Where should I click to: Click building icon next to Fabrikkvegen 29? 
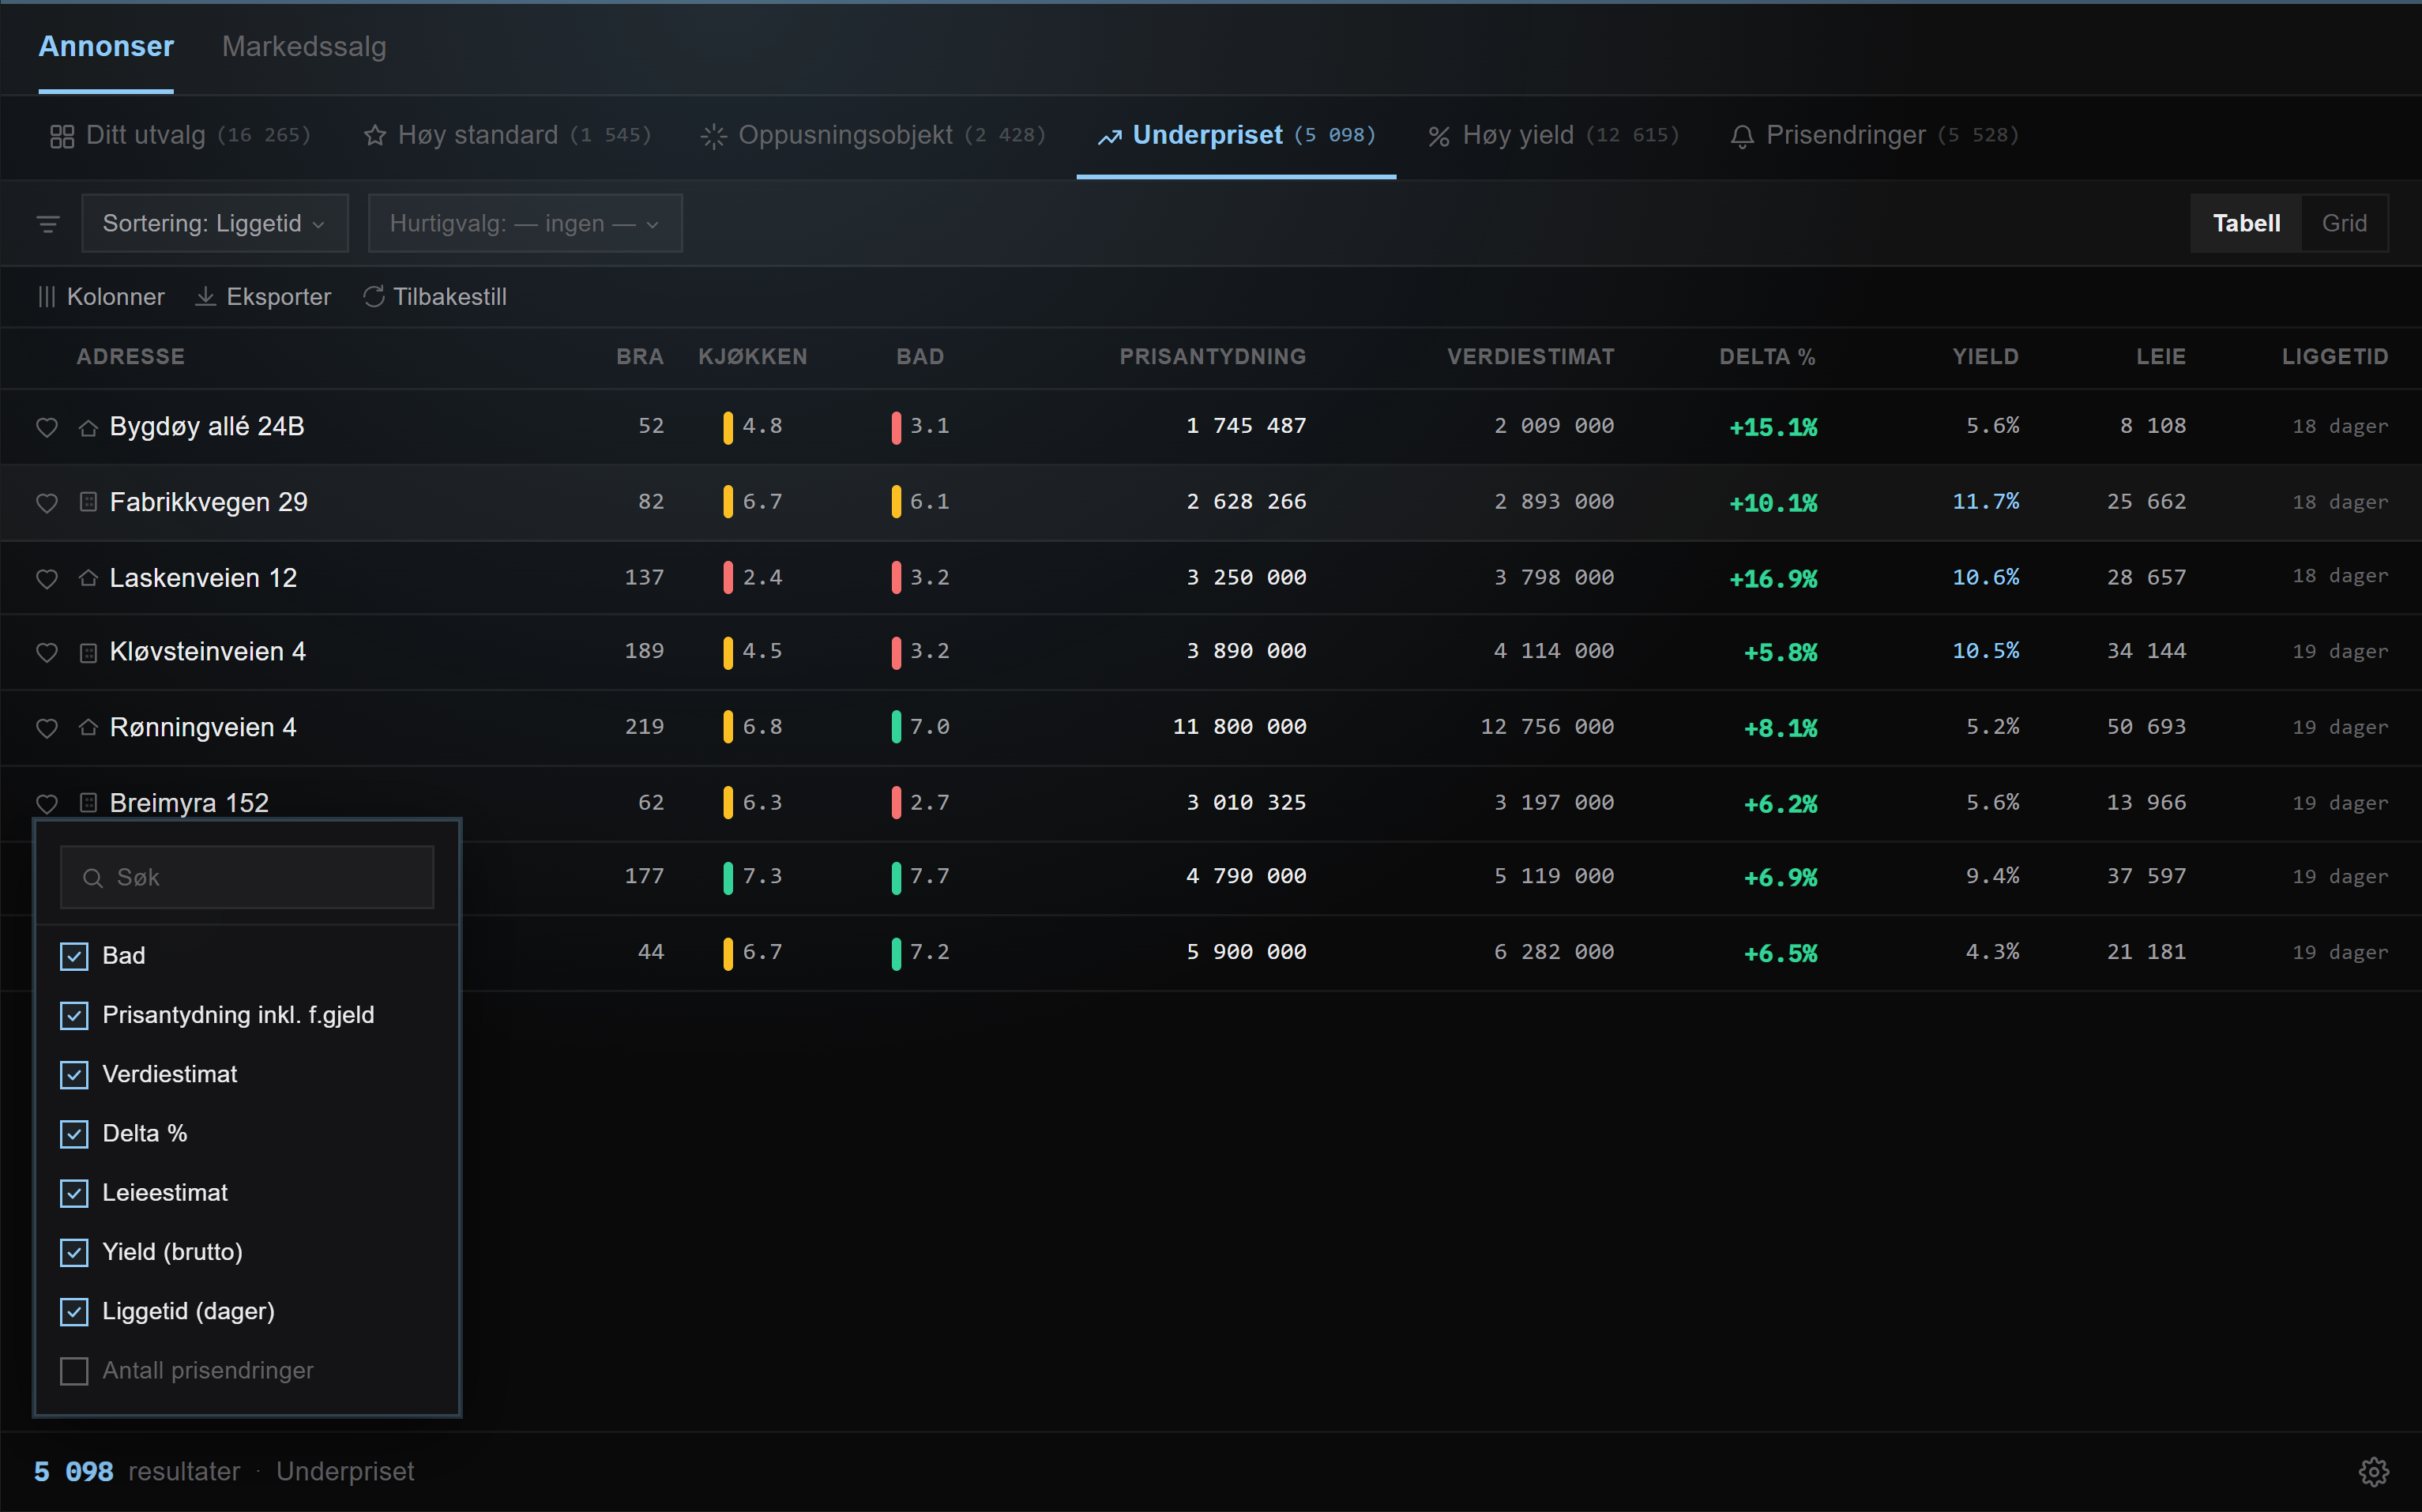tap(88, 502)
